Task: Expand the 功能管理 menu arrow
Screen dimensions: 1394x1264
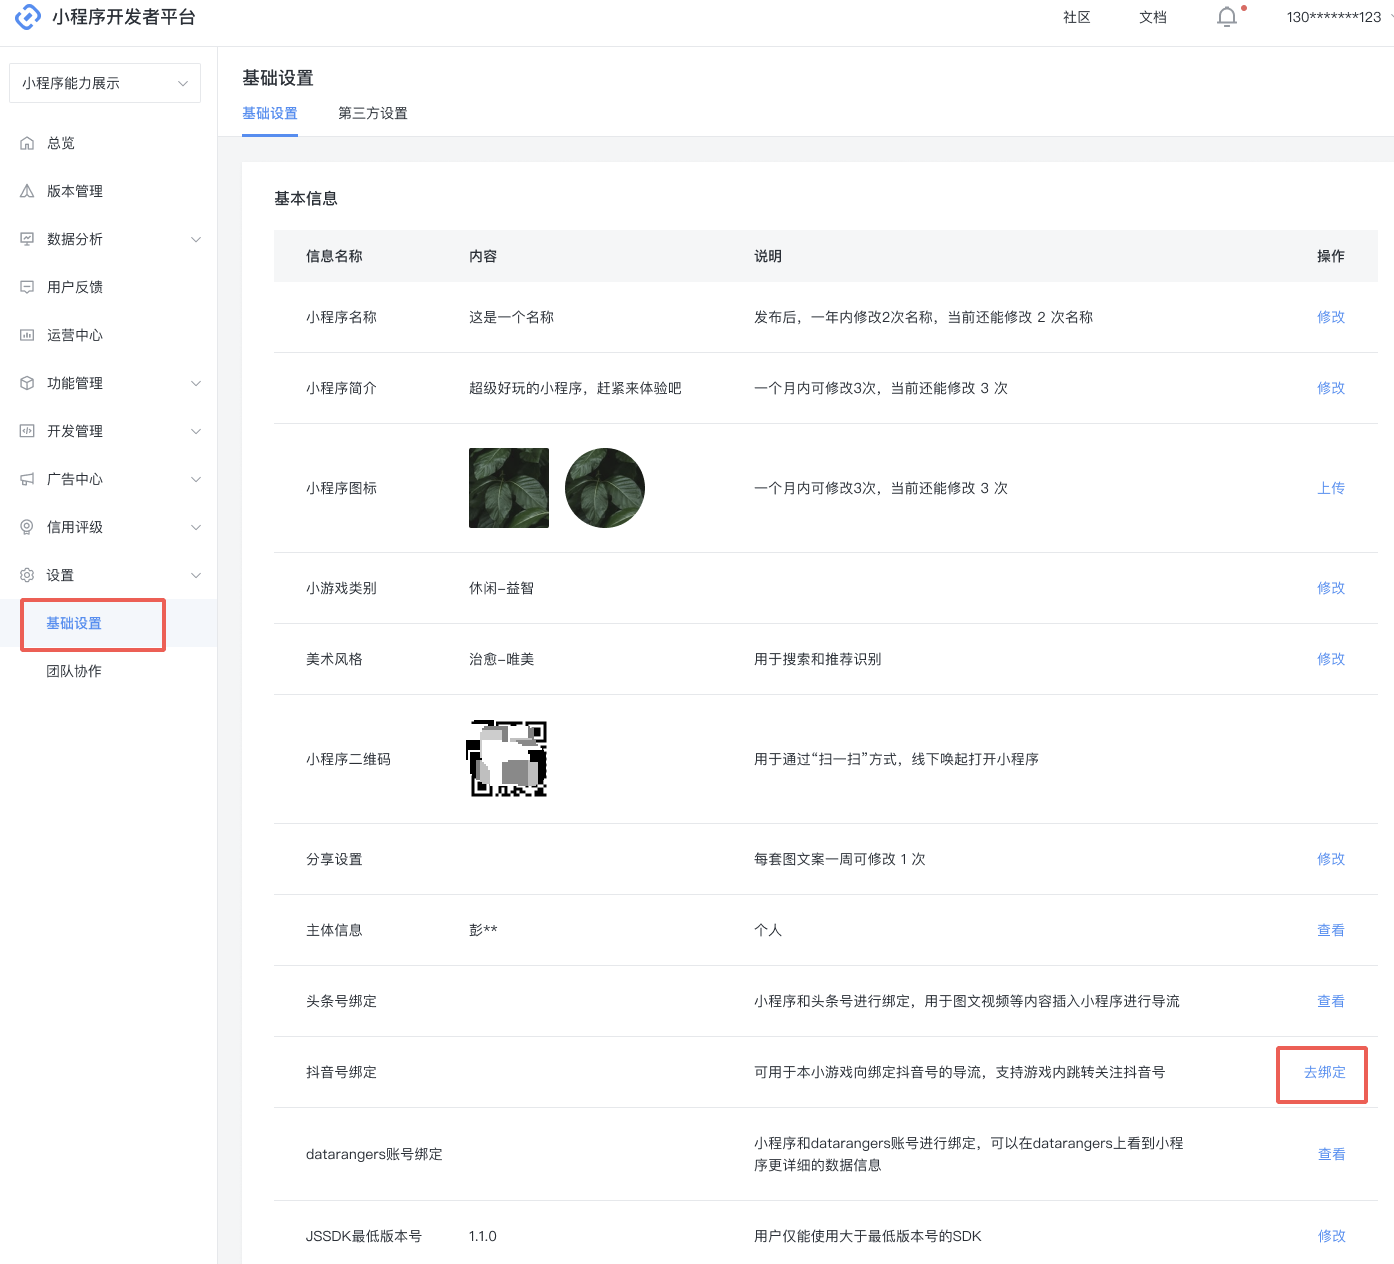Action: click(196, 383)
